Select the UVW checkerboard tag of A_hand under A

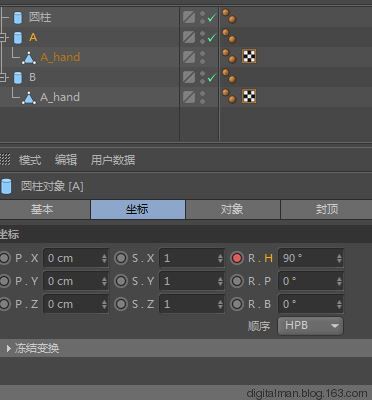tap(249, 56)
